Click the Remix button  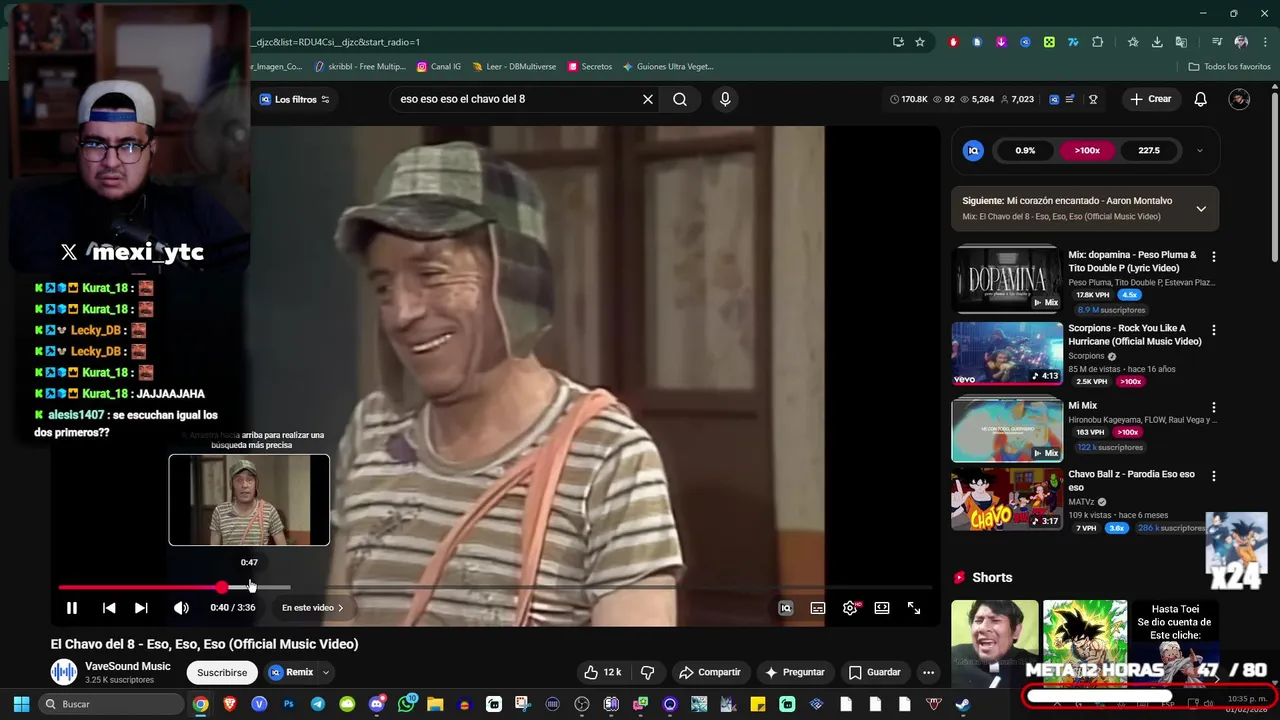coord(291,673)
